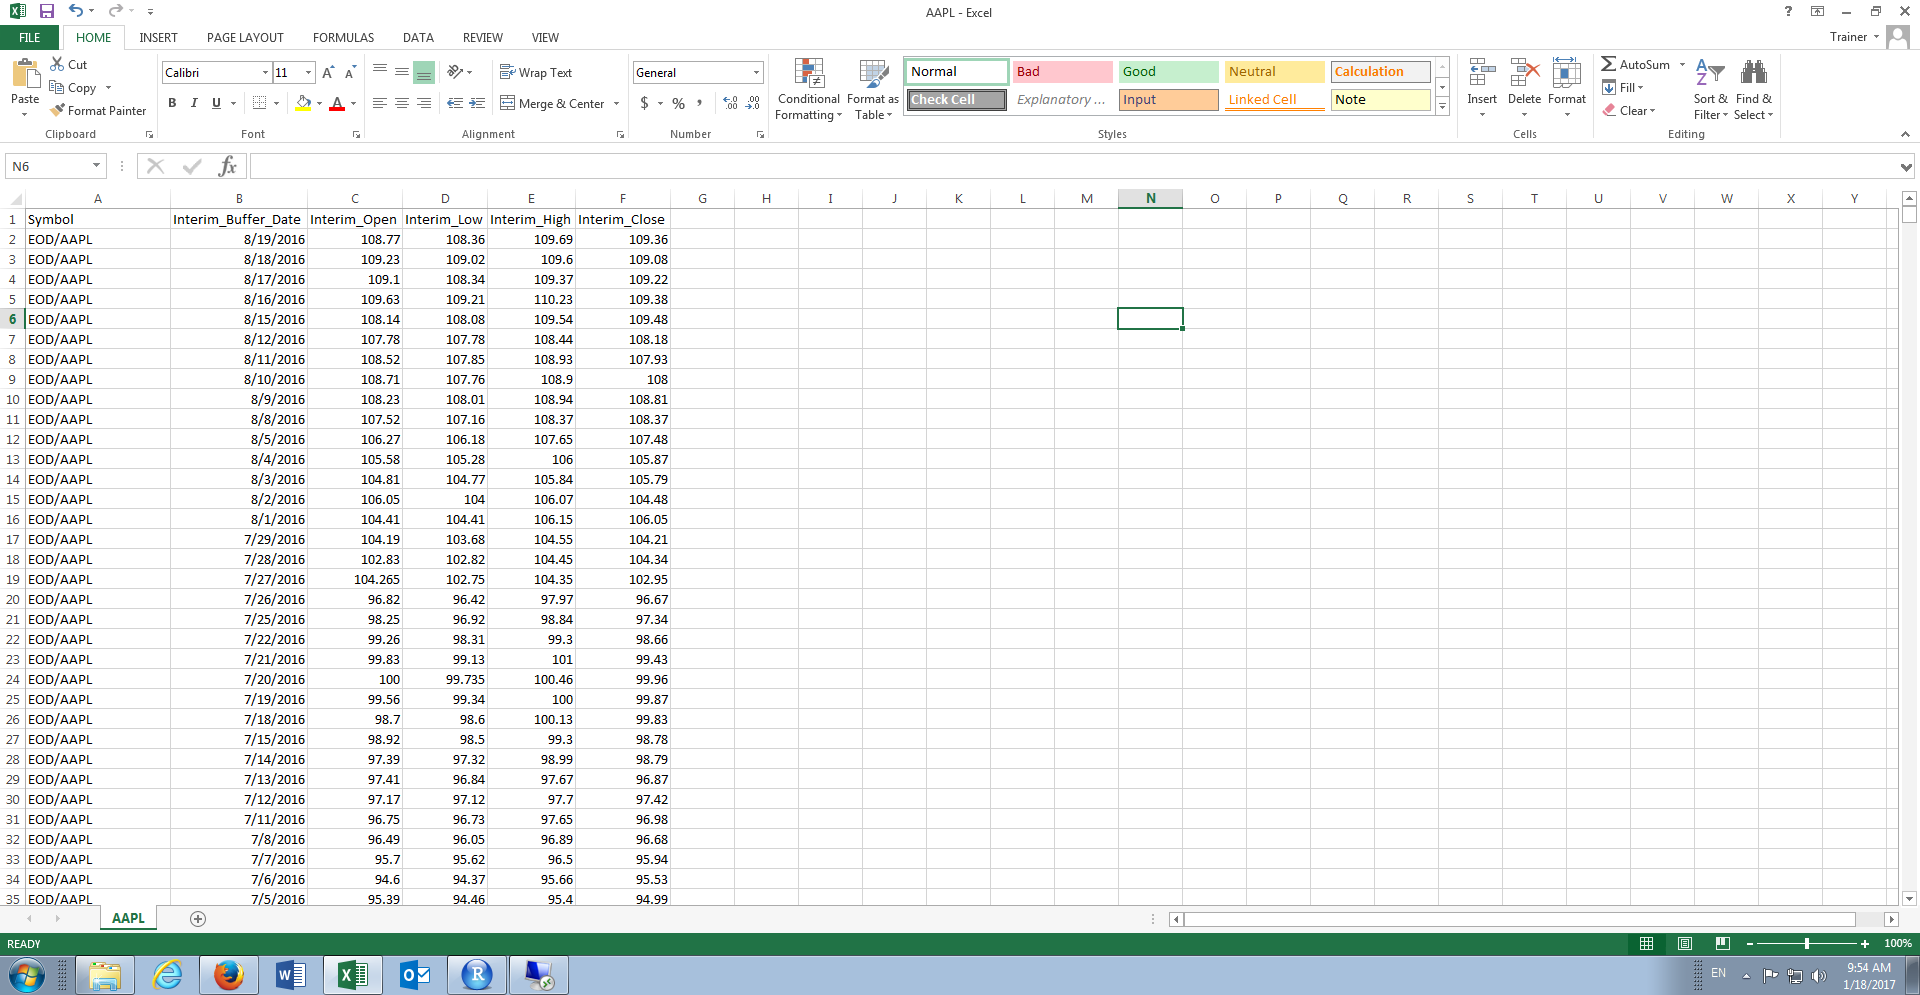Click Increase Indent icon
1920x995 pixels.
tap(477, 103)
